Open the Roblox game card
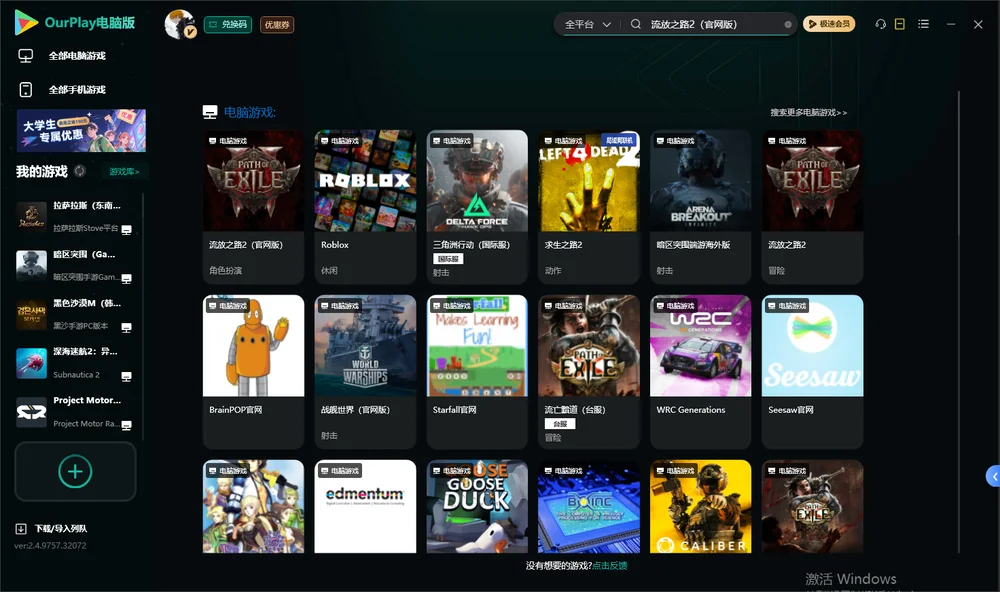Image resolution: width=1000 pixels, height=592 pixels. point(365,207)
